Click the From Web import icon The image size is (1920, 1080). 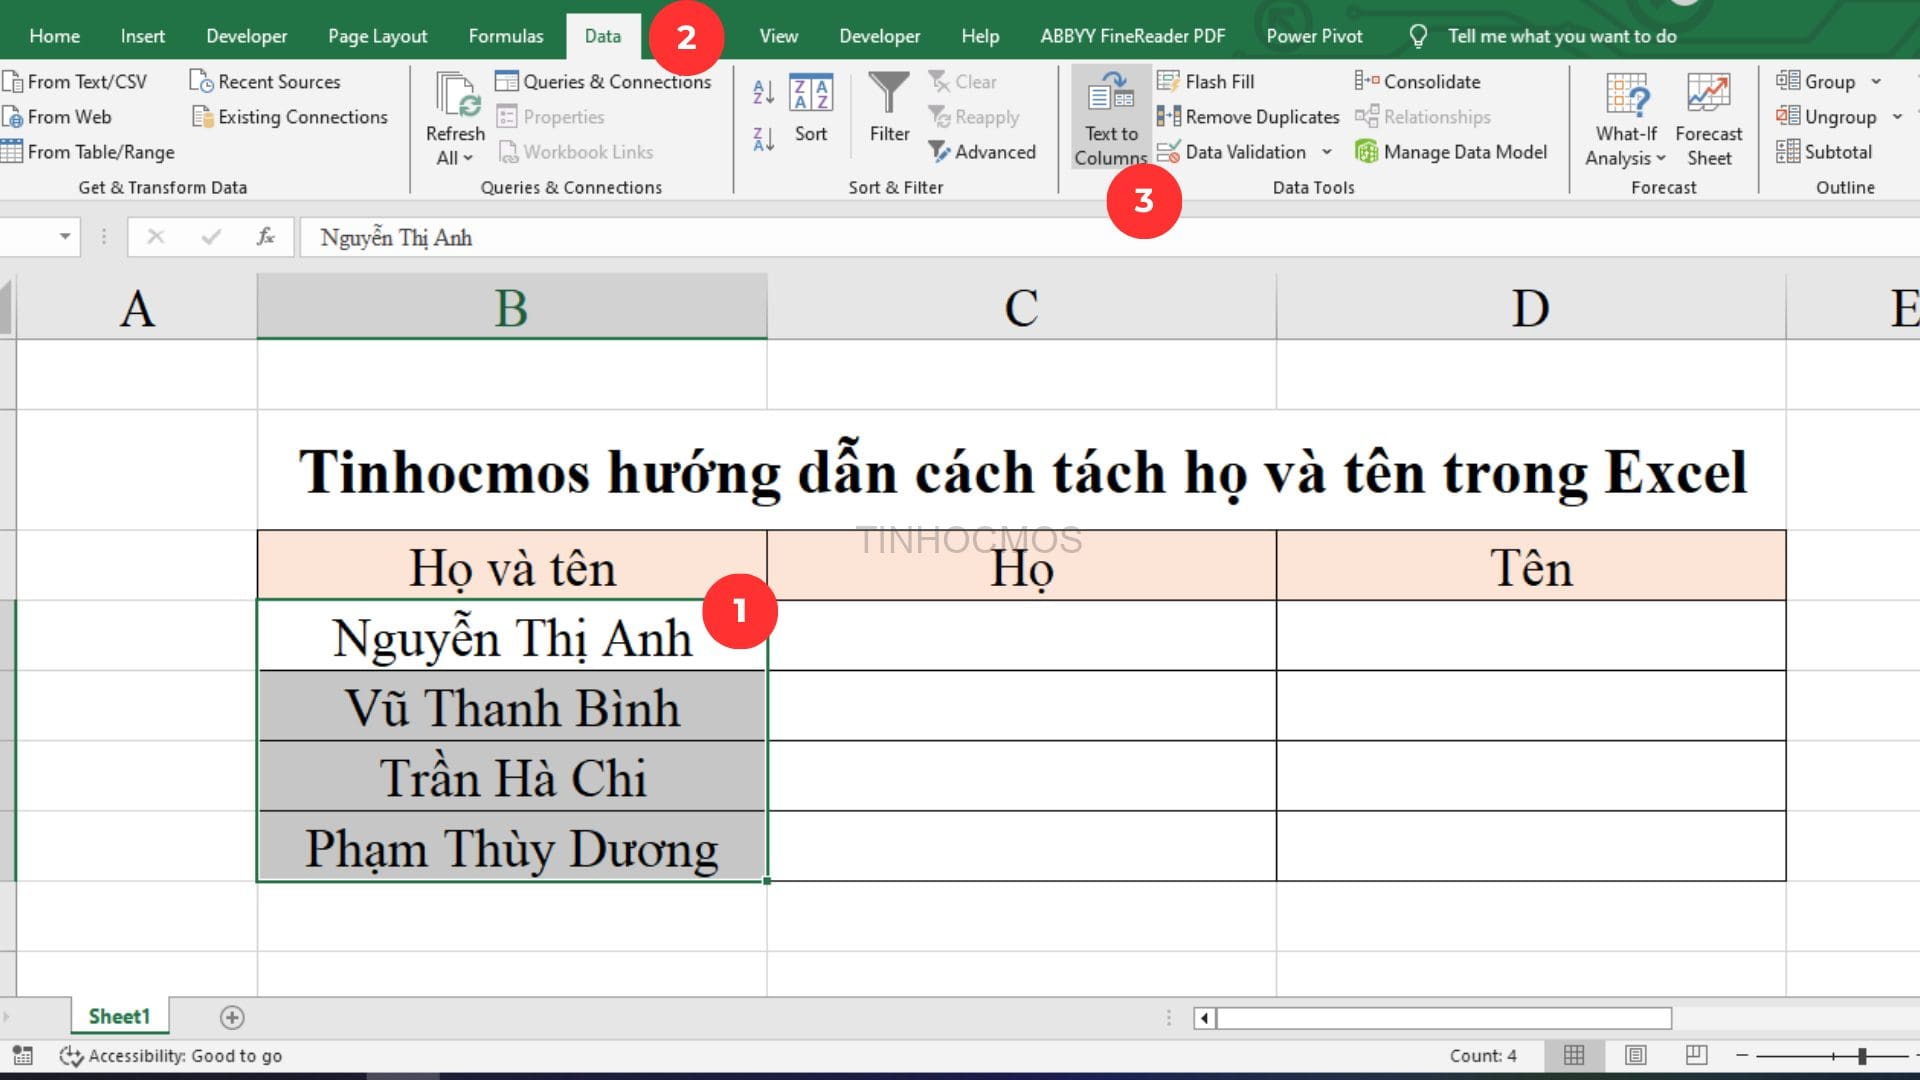[12, 117]
